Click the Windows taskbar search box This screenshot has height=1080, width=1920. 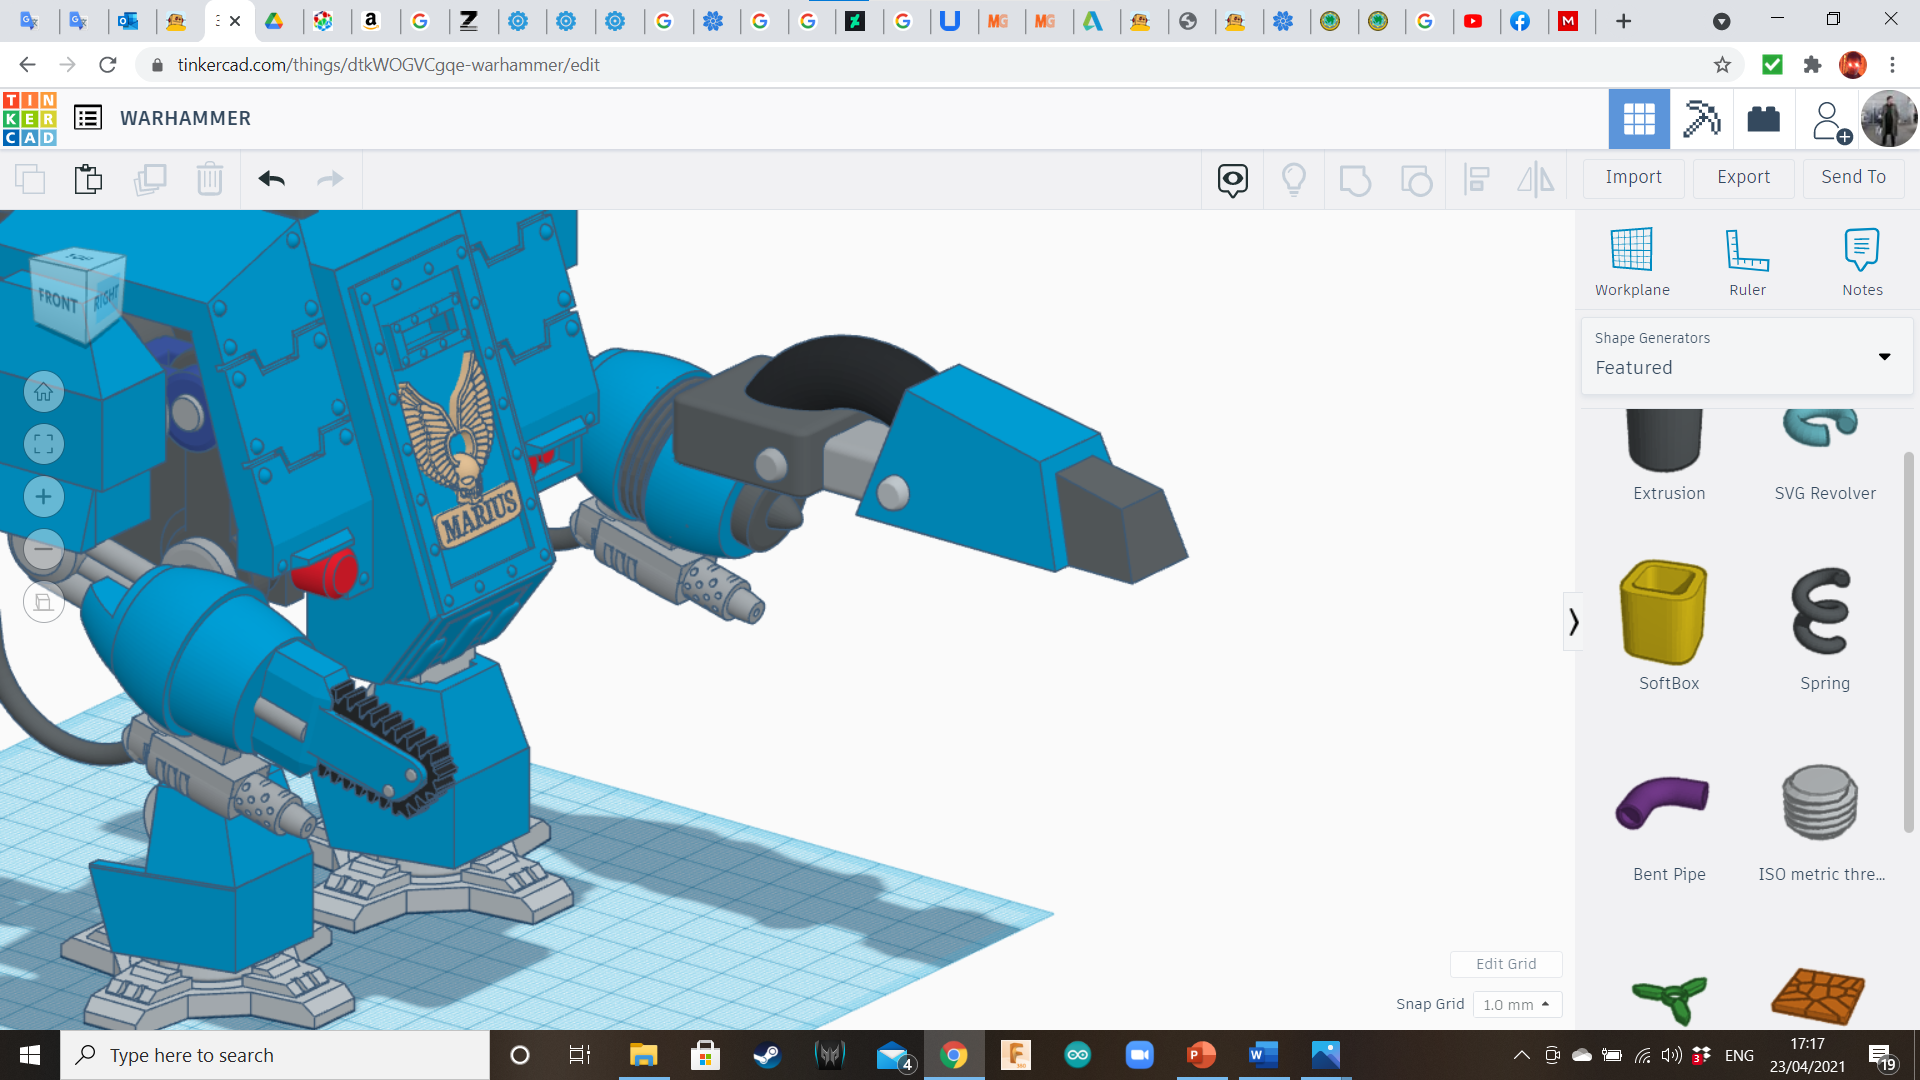tap(275, 1055)
